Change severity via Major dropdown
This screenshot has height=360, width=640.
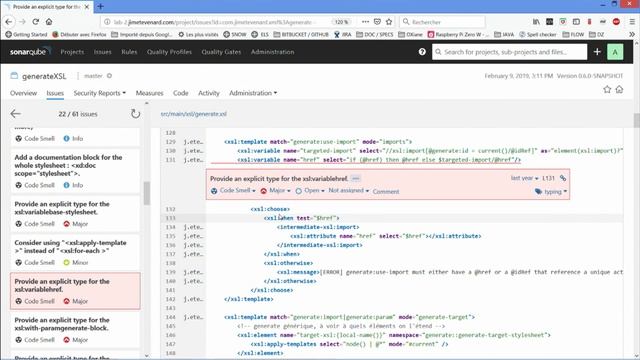click(276, 191)
